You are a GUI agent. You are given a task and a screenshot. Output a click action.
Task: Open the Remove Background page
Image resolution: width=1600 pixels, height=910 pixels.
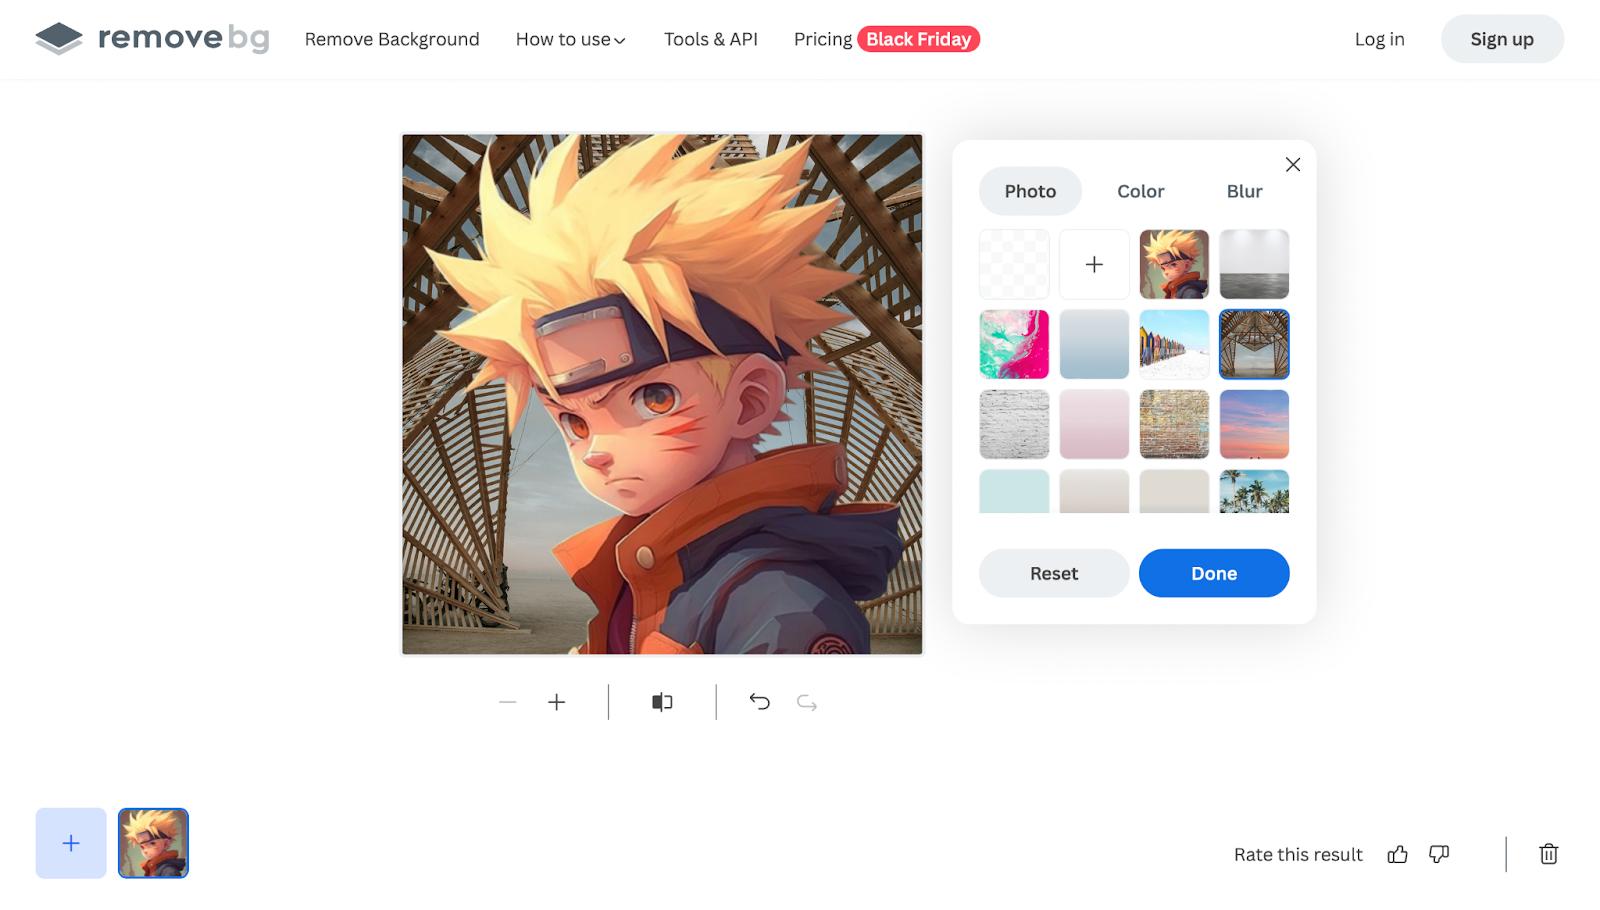392,39
